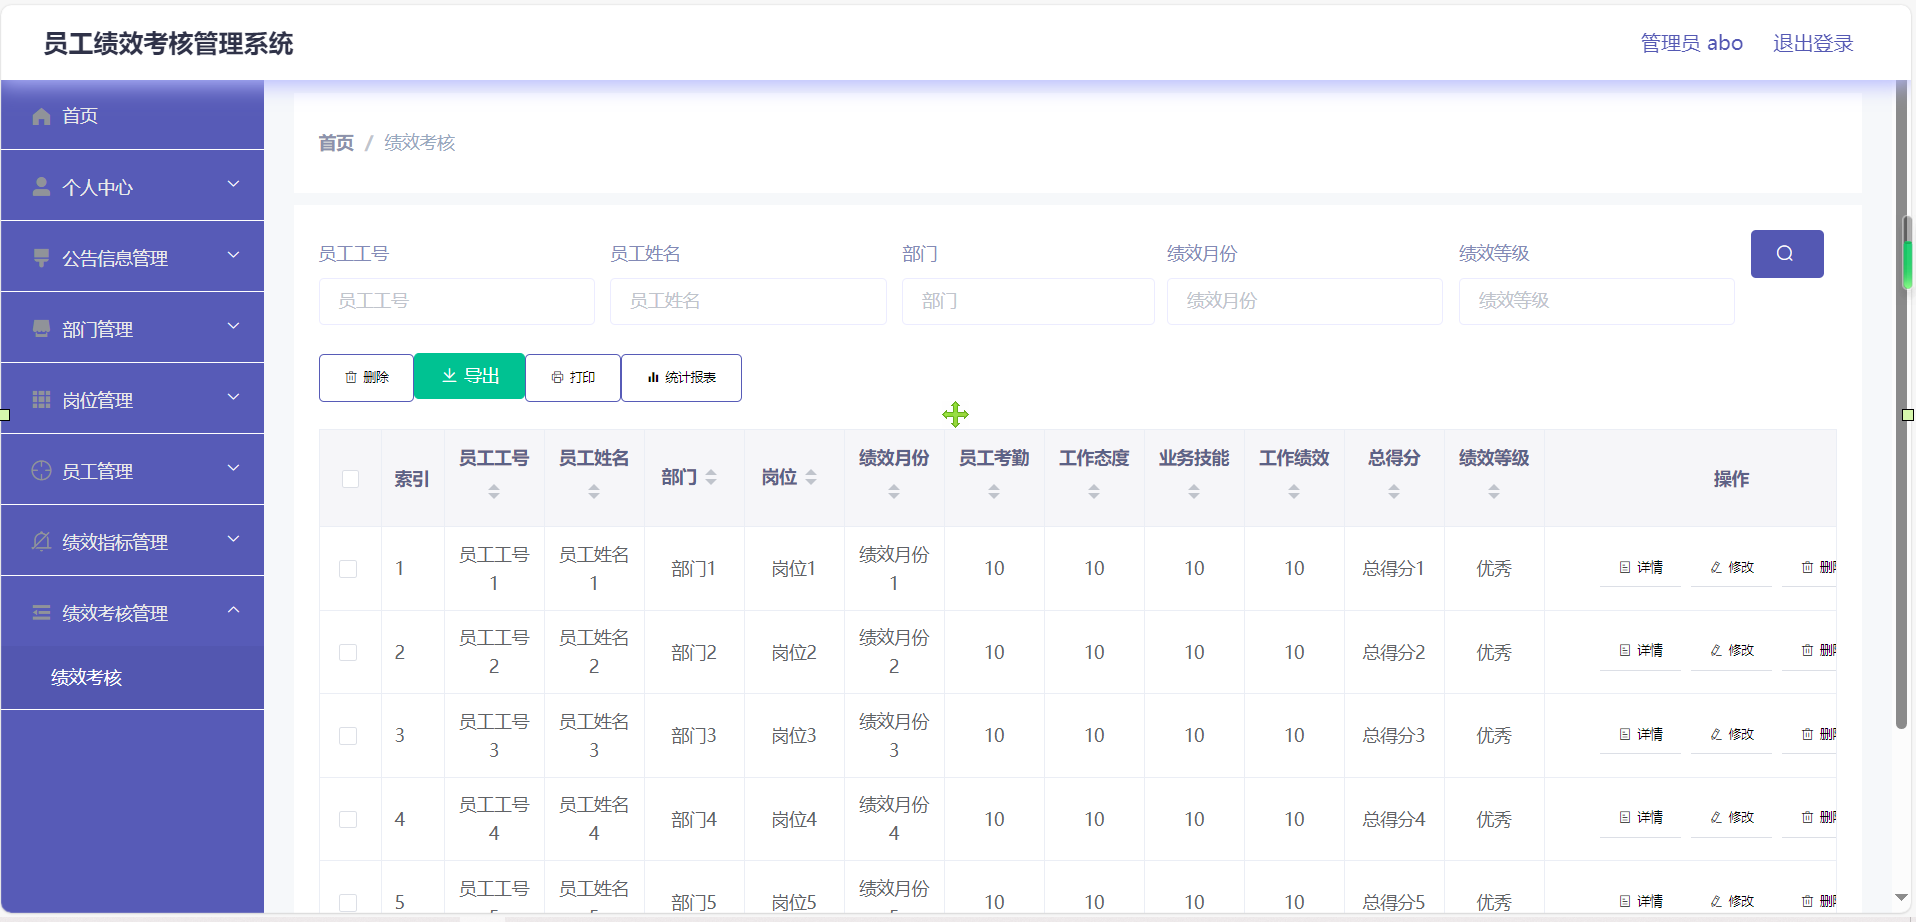
Task: Click the 绩效指标管理 bell icon
Action: [41, 542]
